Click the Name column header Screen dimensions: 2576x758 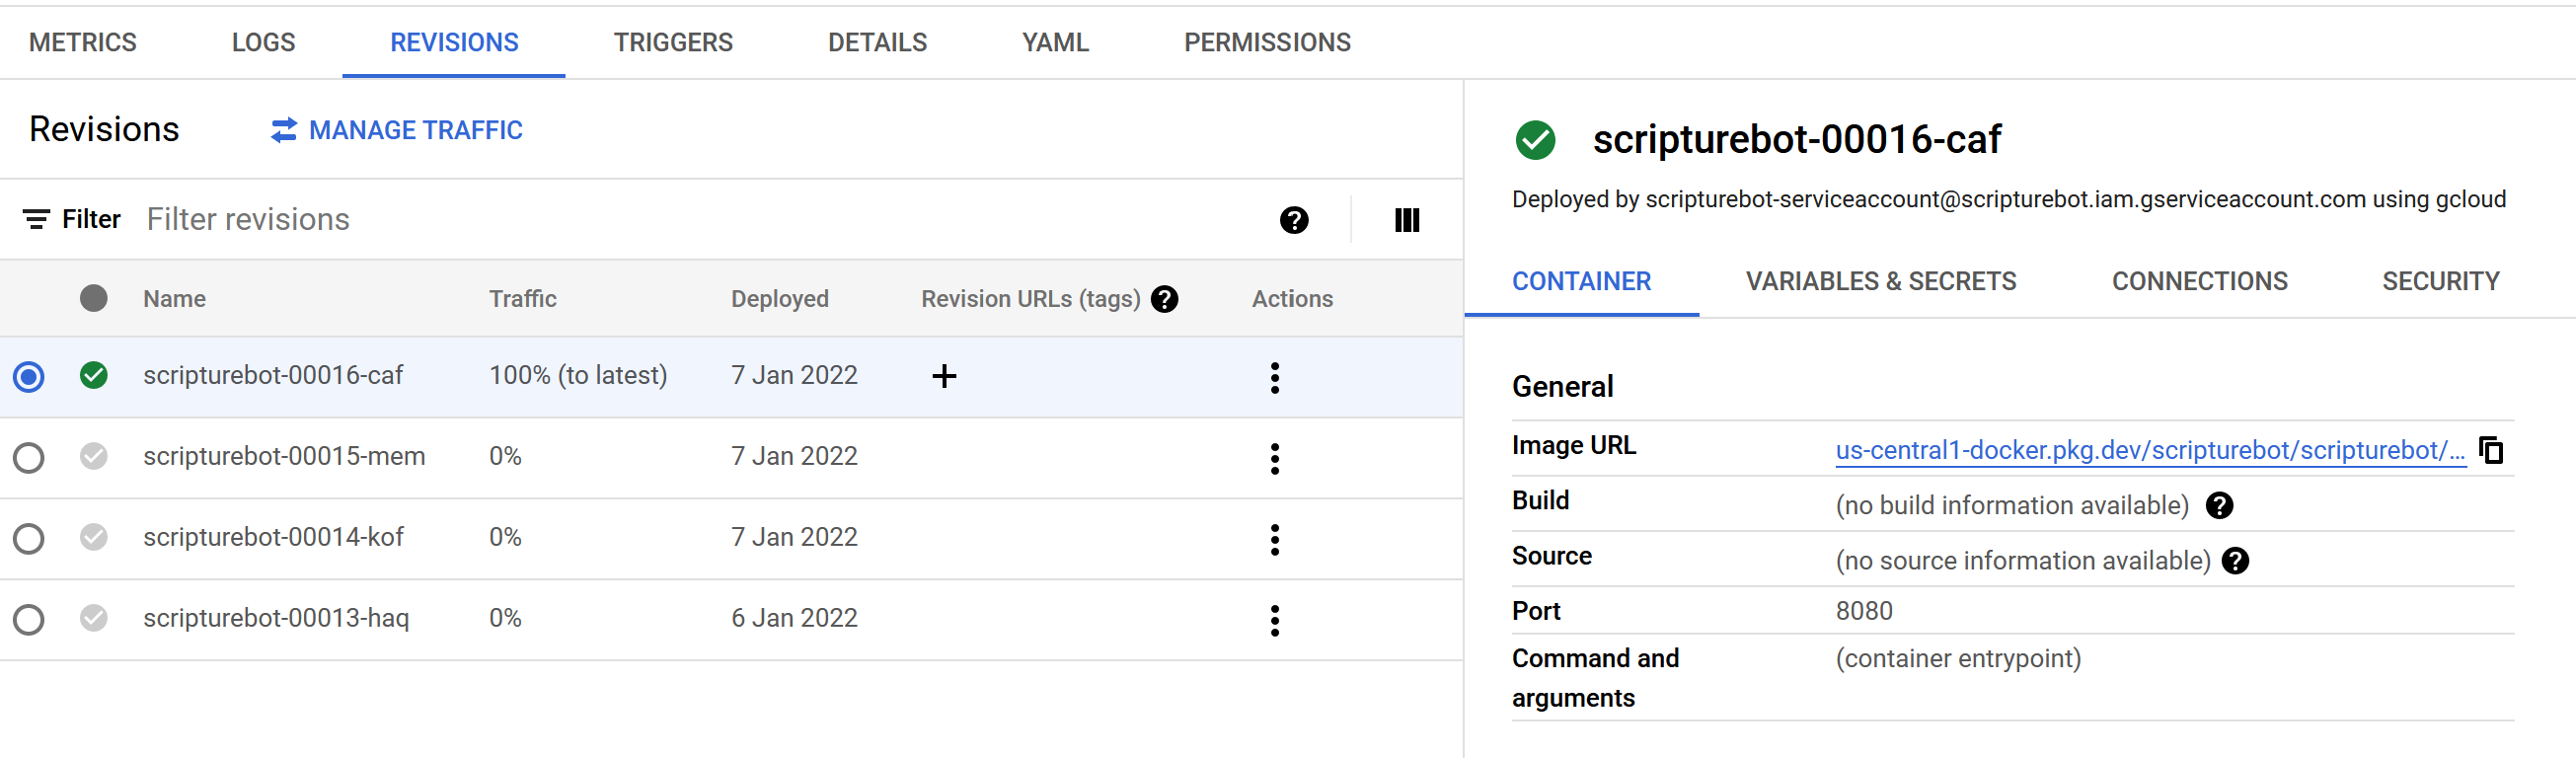tap(174, 298)
